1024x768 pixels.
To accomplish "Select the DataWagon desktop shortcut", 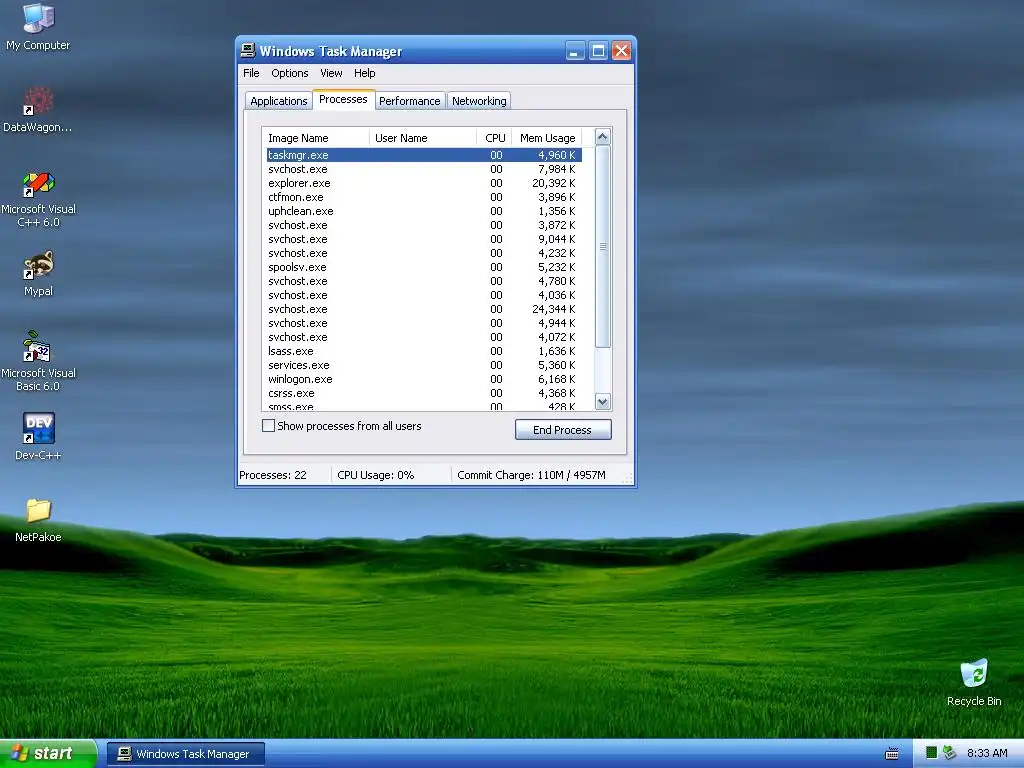I will click(x=38, y=109).
